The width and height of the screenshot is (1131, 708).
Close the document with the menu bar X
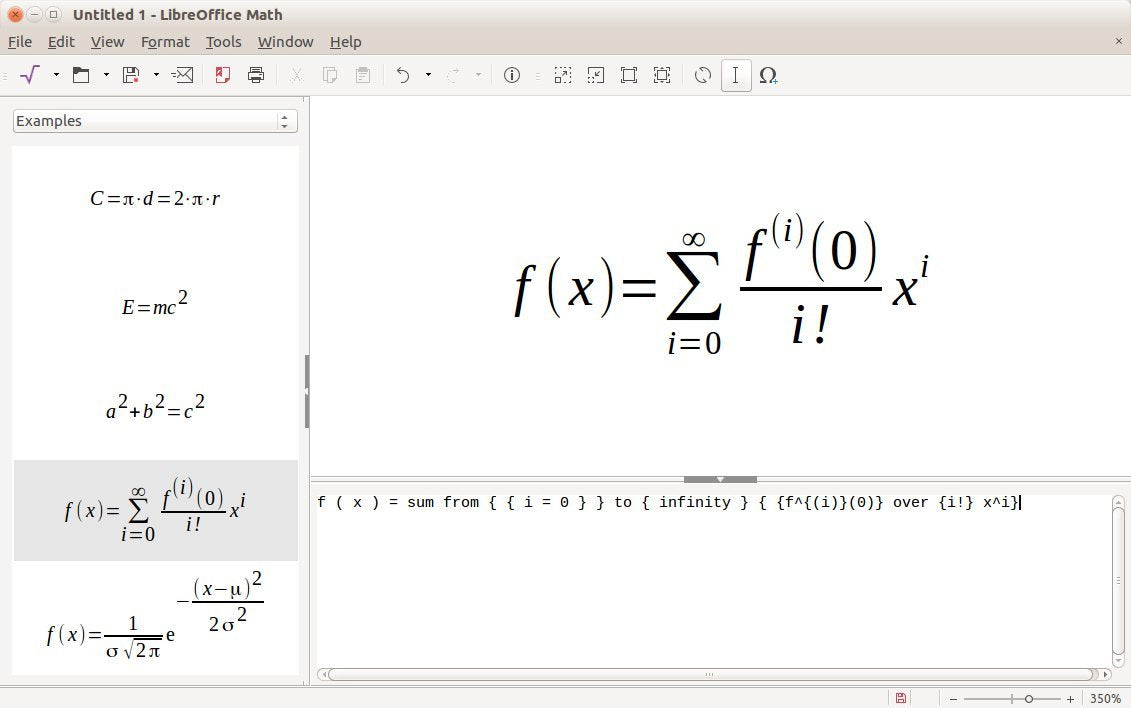point(1119,41)
